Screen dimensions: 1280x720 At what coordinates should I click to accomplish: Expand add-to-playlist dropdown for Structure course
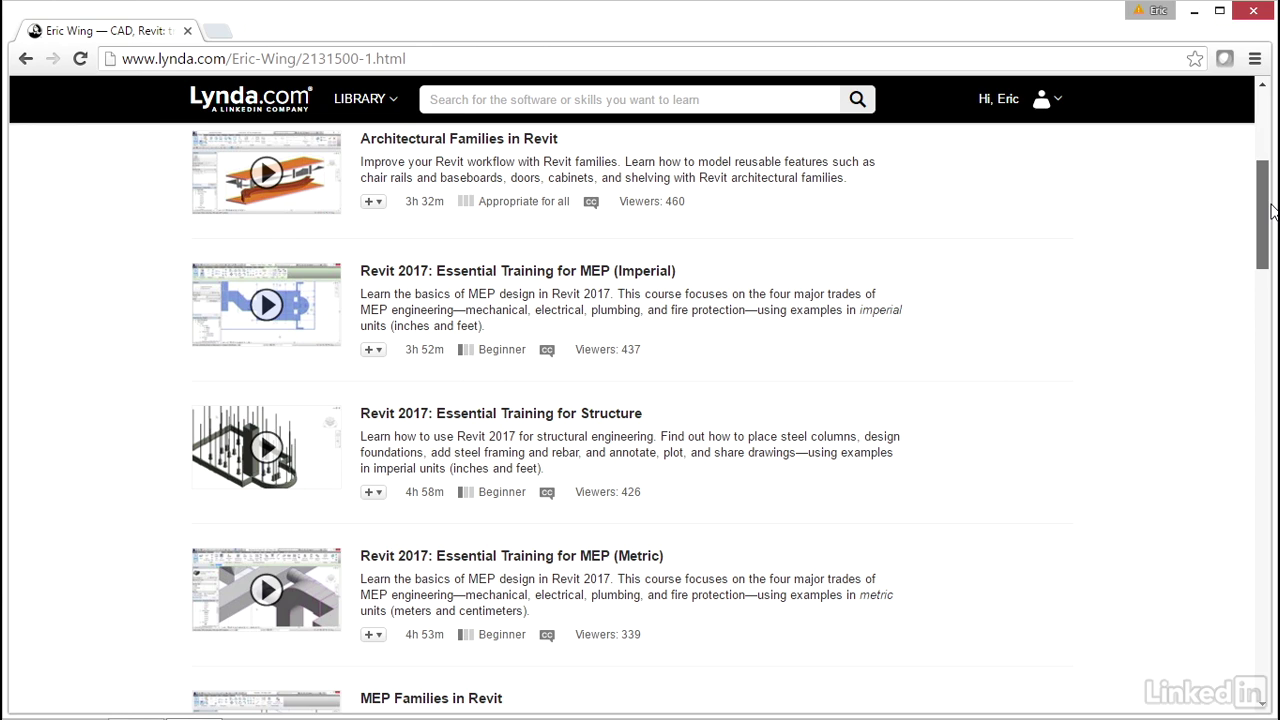(373, 492)
